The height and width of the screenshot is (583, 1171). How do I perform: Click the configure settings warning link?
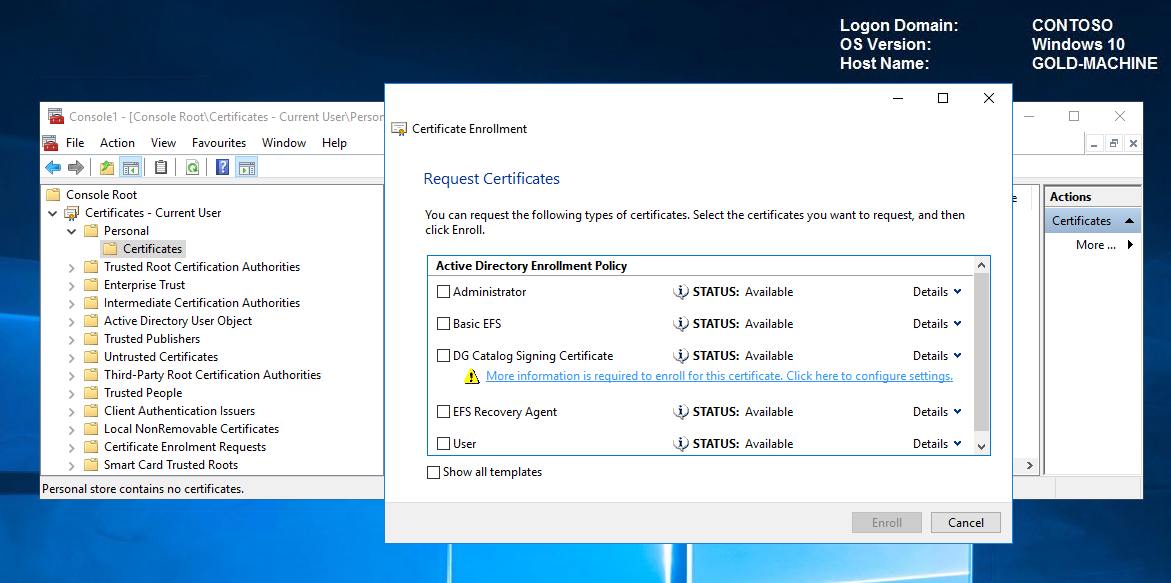click(x=719, y=375)
